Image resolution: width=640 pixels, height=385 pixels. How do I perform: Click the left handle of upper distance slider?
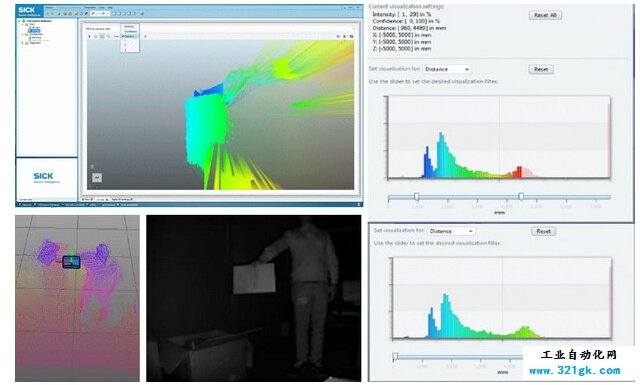tap(416, 197)
